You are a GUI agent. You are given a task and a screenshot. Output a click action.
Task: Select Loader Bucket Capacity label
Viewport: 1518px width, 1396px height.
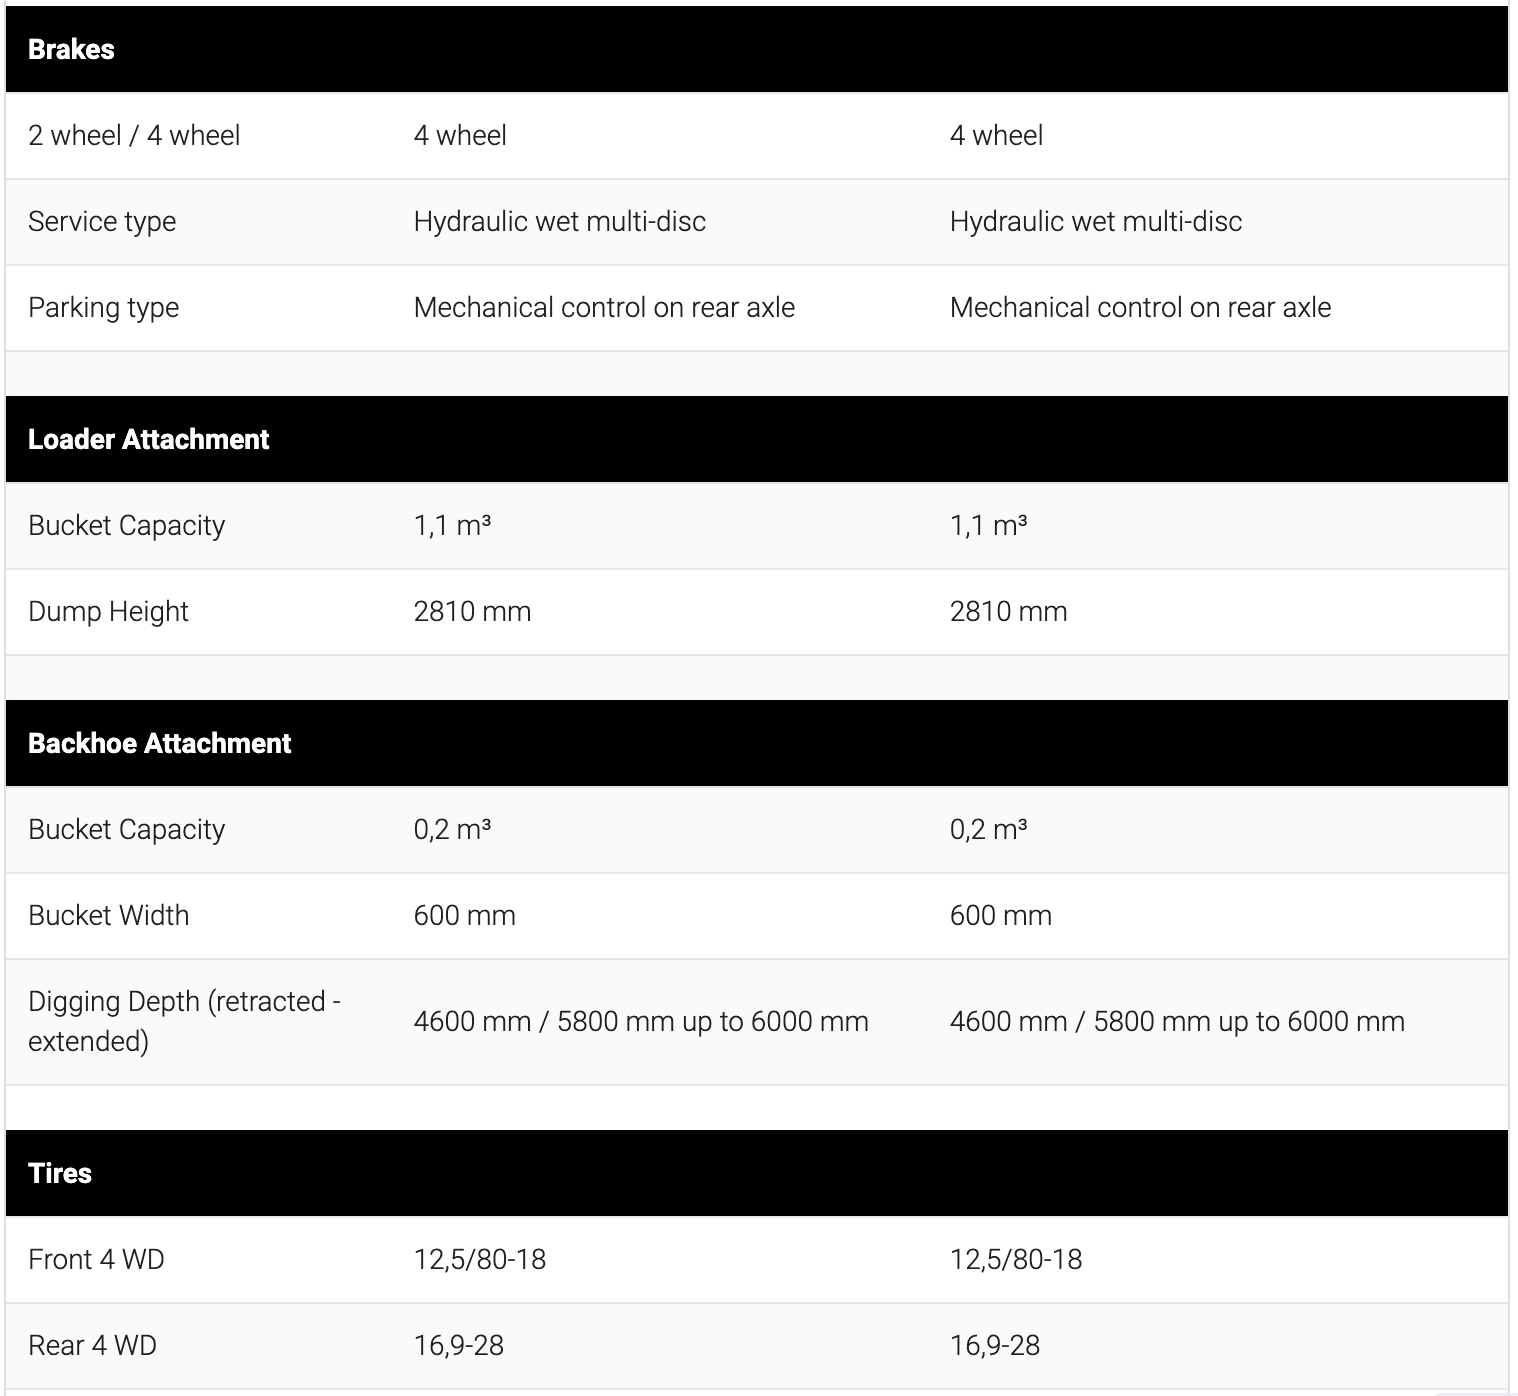[x=127, y=526]
